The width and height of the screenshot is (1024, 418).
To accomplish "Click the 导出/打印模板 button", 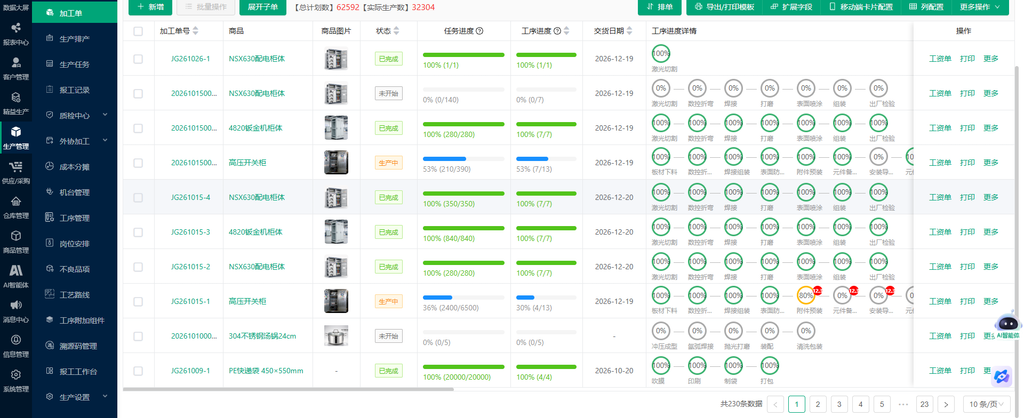I will click(724, 7).
